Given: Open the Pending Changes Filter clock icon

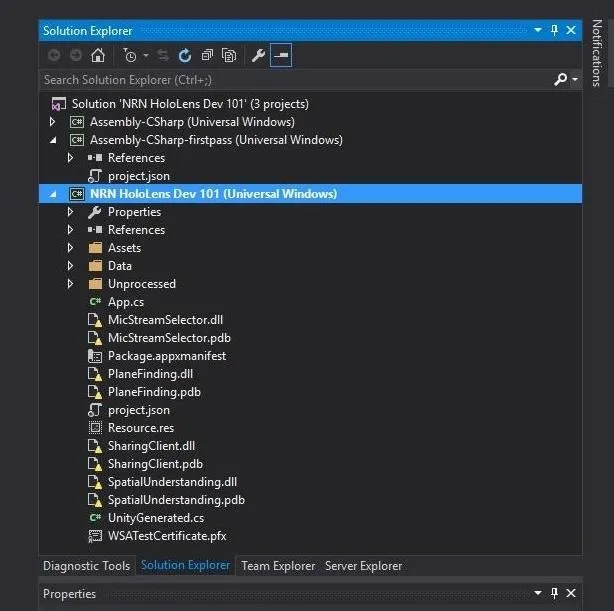Looking at the screenshot, I should [130, 56].
